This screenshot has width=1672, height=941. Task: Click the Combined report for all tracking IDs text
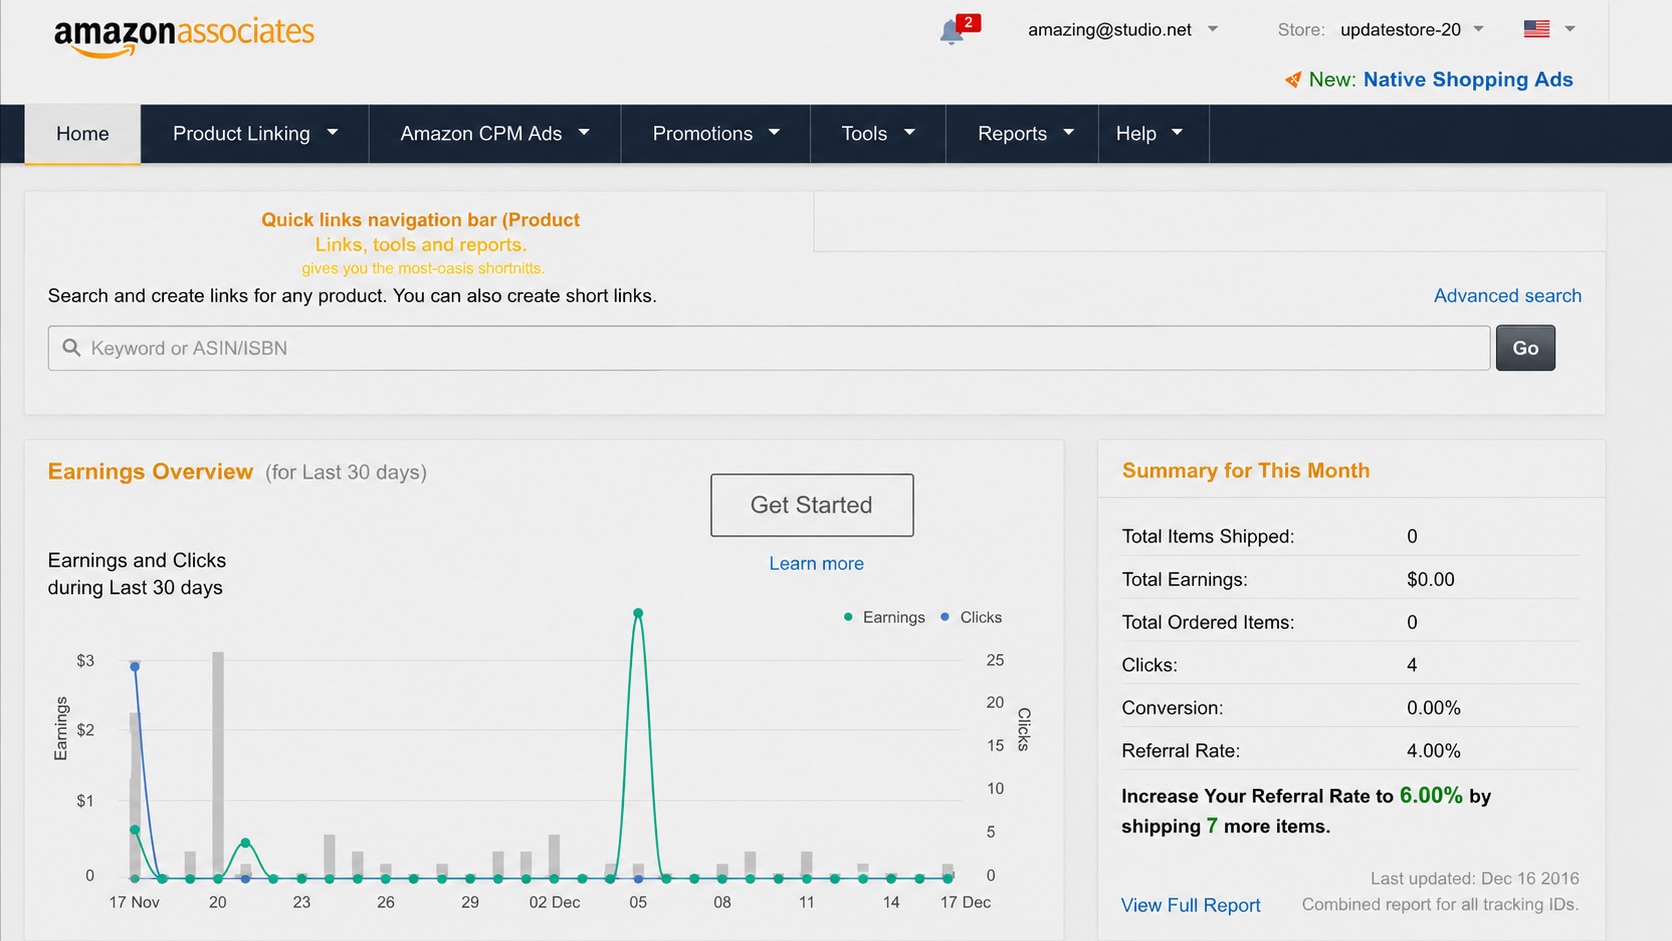[1440, 905]
